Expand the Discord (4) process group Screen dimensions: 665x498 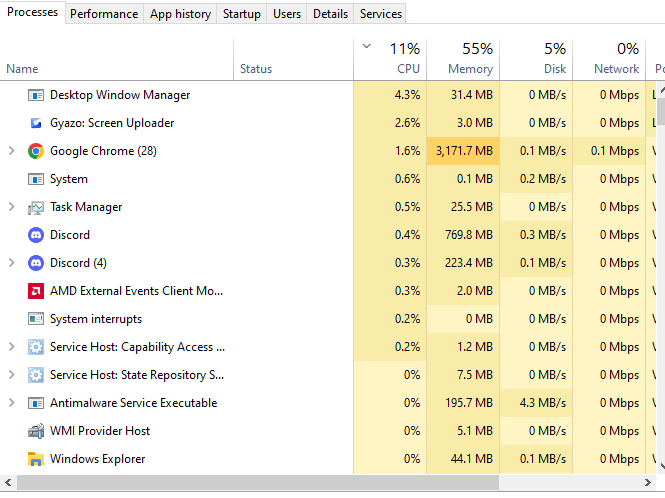coord(11,263)
